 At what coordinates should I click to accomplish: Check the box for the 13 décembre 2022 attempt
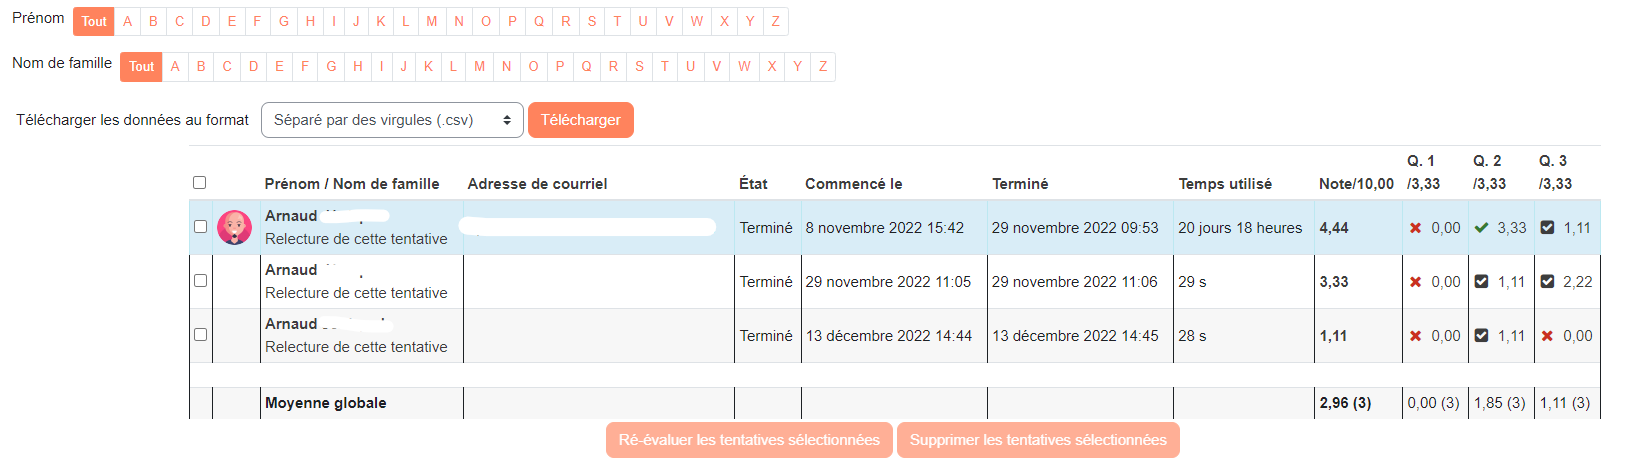(x=200, y=335)
